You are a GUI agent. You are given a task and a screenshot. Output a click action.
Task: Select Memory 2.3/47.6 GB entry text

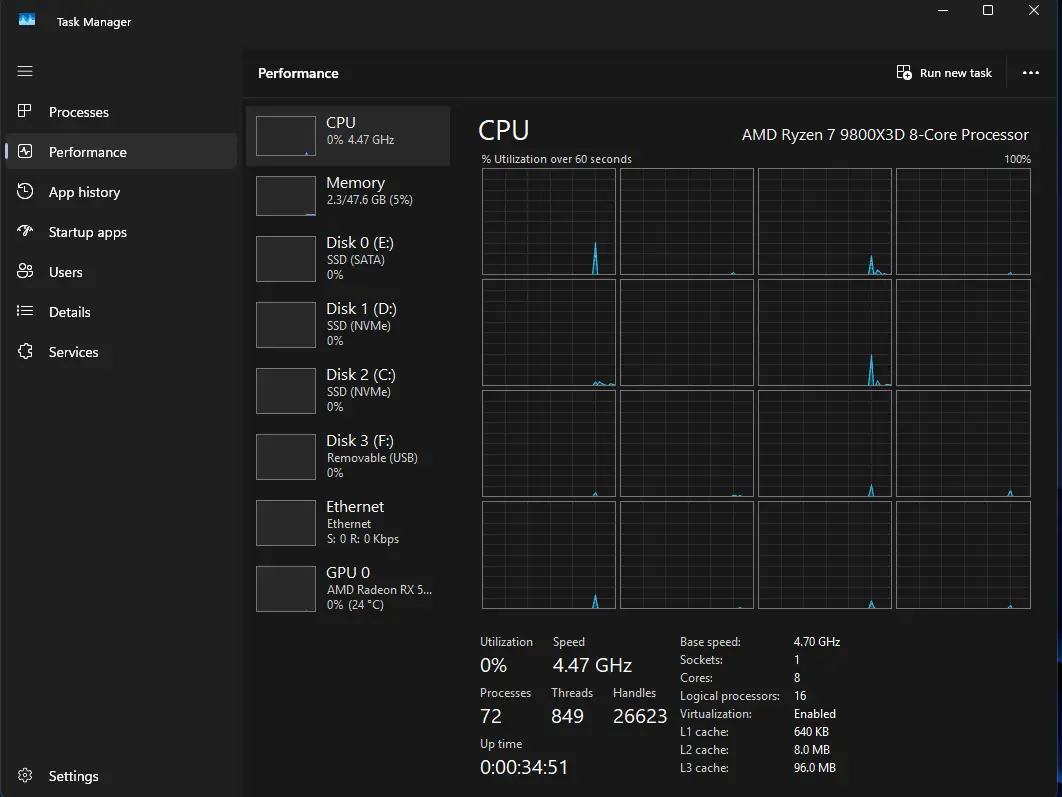(x=370, y=200)
